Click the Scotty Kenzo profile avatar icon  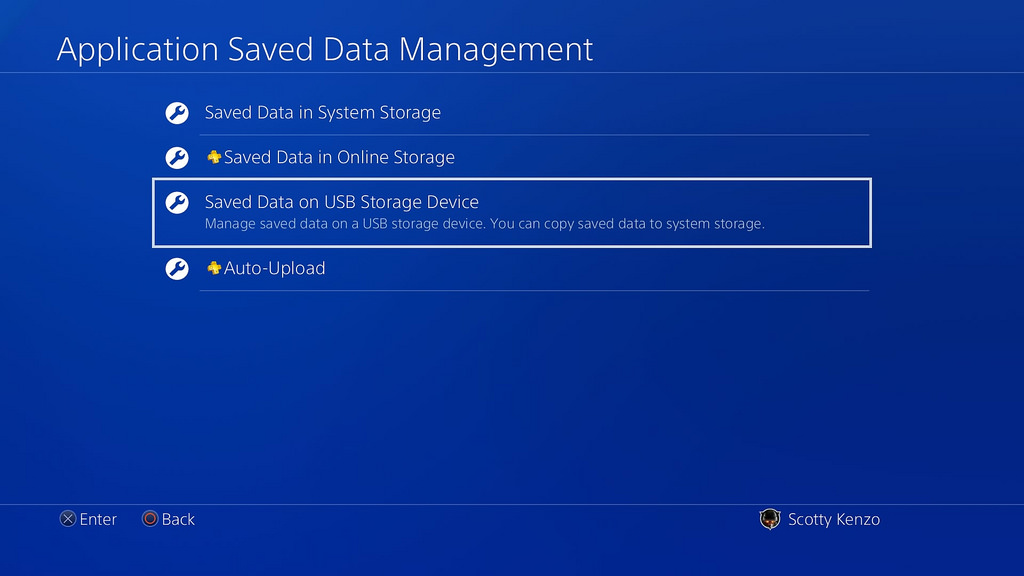[770, 519]
